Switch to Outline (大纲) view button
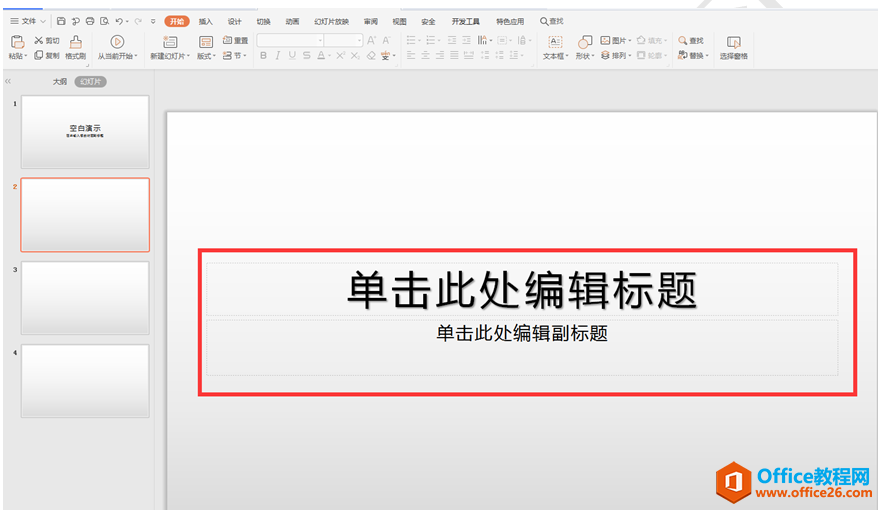Screen dimensions: 879x510 click(60, 82)
